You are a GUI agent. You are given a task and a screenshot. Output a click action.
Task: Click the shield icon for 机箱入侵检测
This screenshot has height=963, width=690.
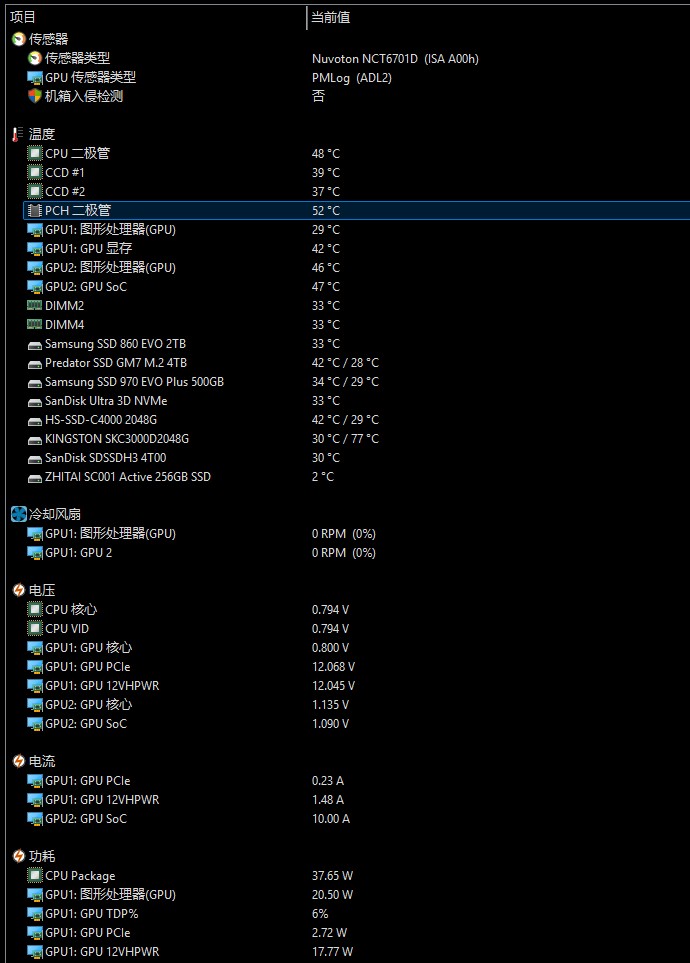coord(35,96)
